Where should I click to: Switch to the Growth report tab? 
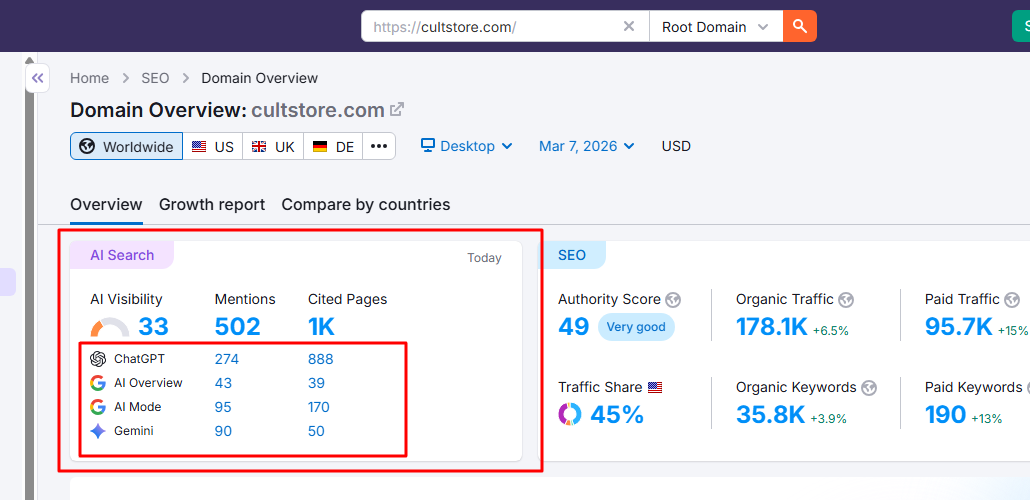[212, 204]
